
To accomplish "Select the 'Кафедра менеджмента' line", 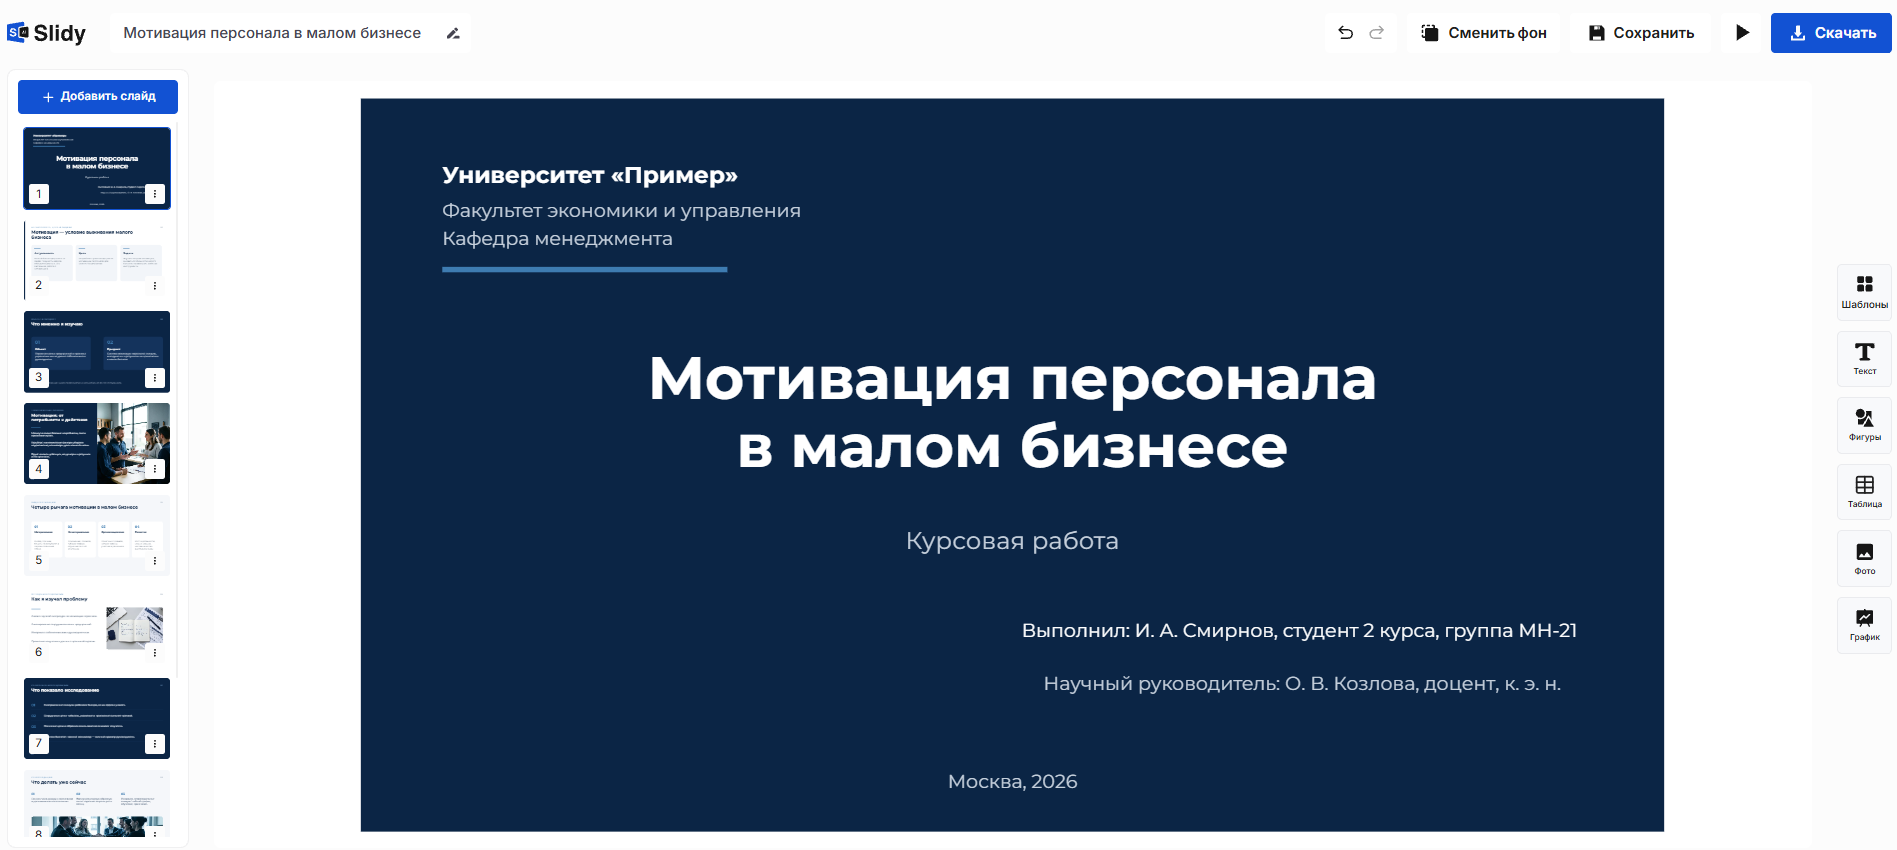I will click(x=557, y=239).
